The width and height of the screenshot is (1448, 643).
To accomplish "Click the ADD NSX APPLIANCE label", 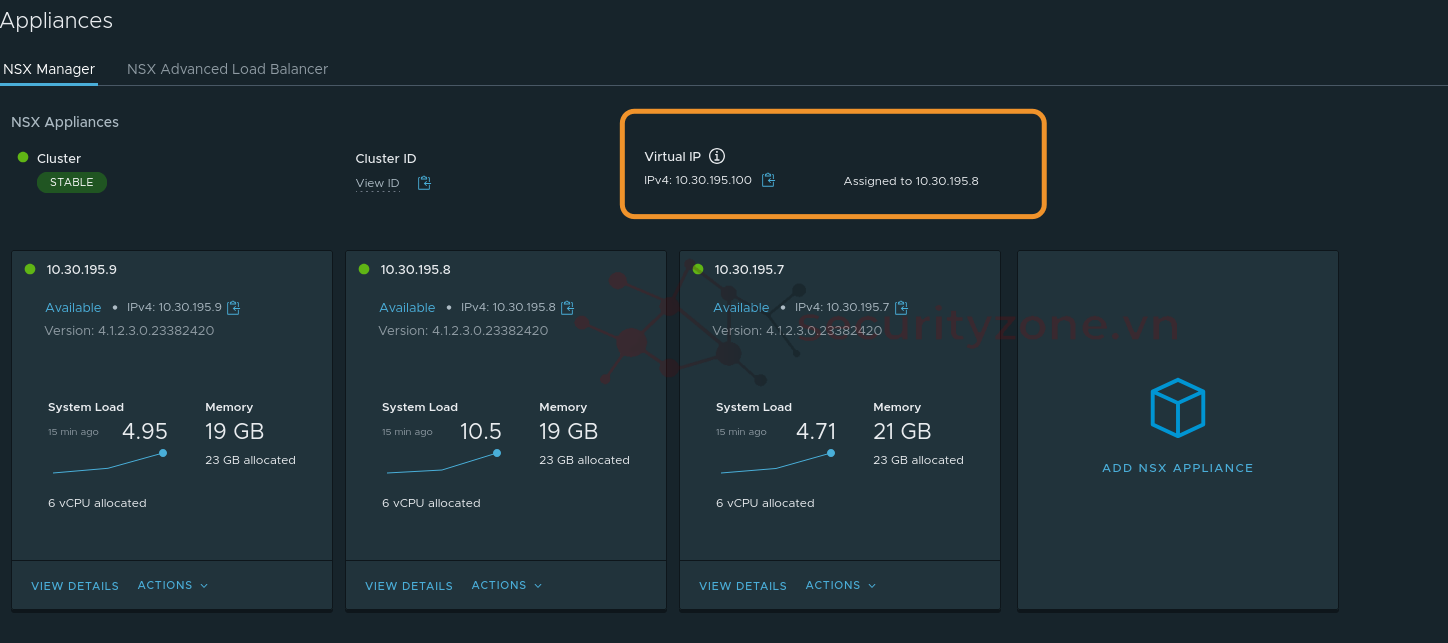I will pos(1177,468).
